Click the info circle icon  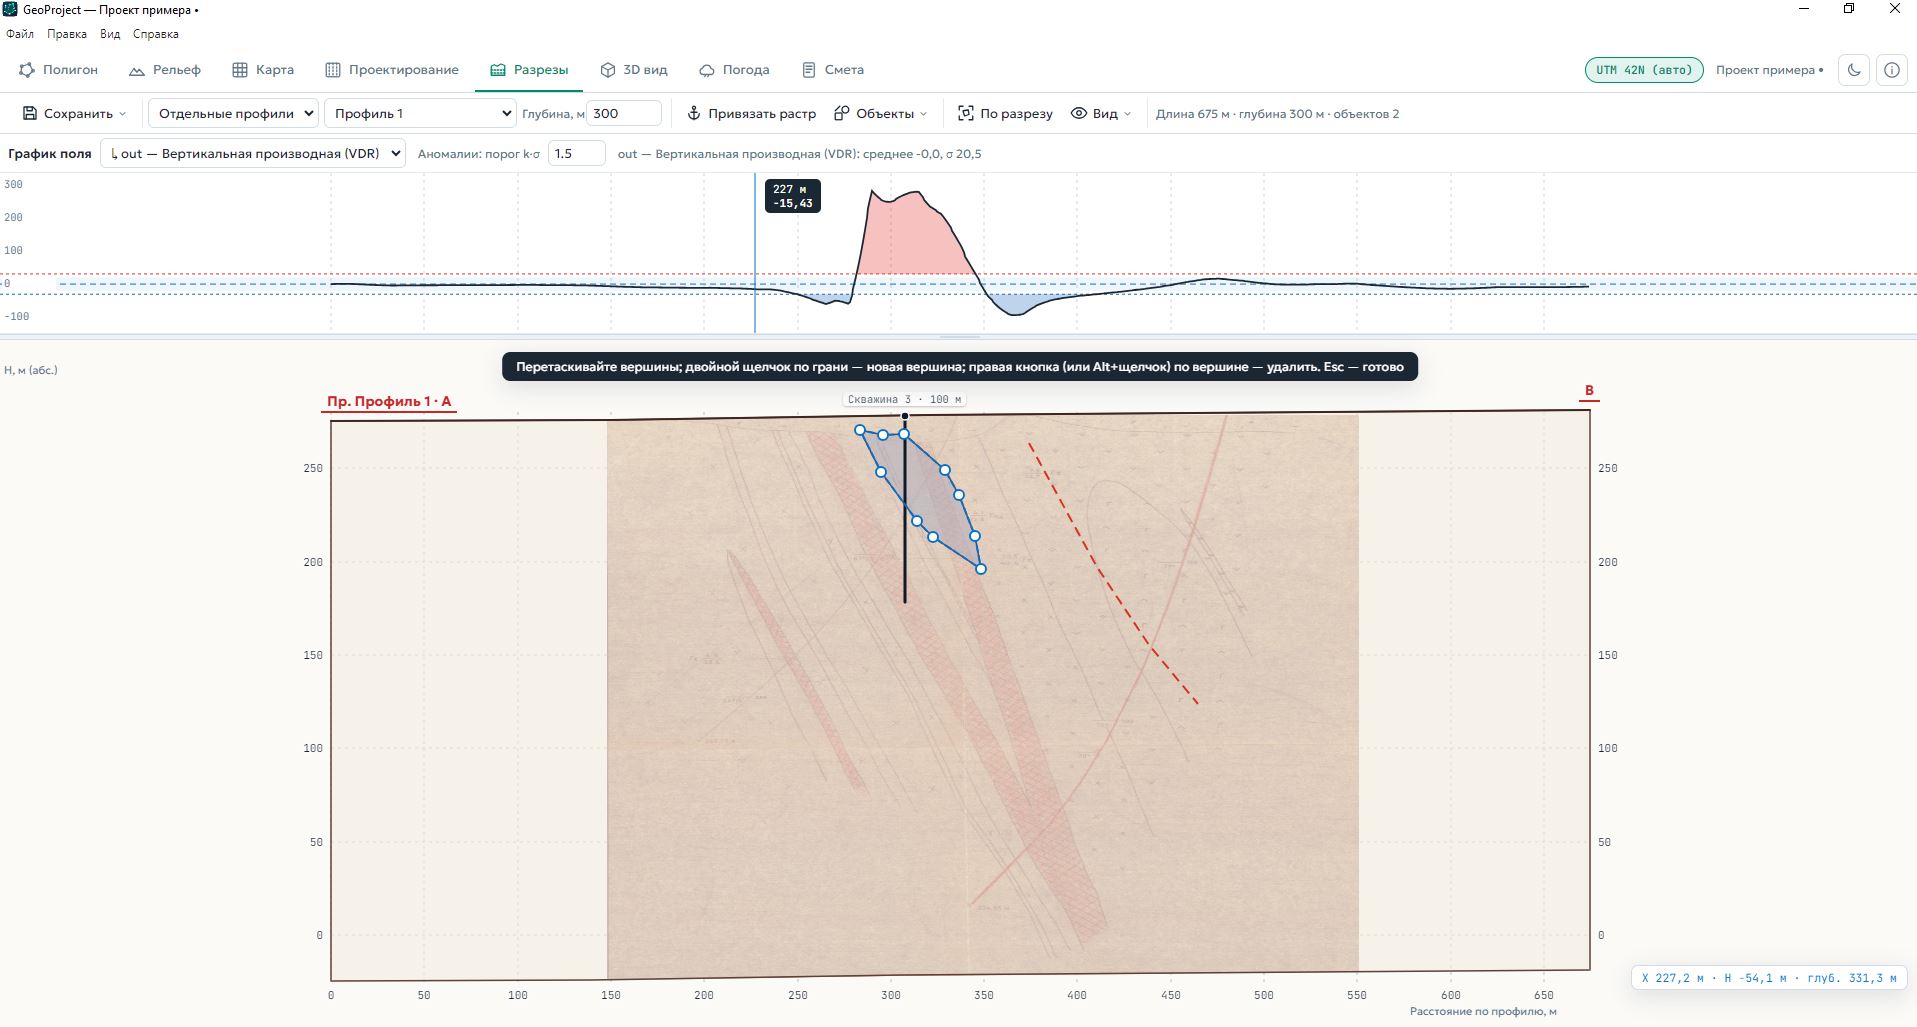1891,70
